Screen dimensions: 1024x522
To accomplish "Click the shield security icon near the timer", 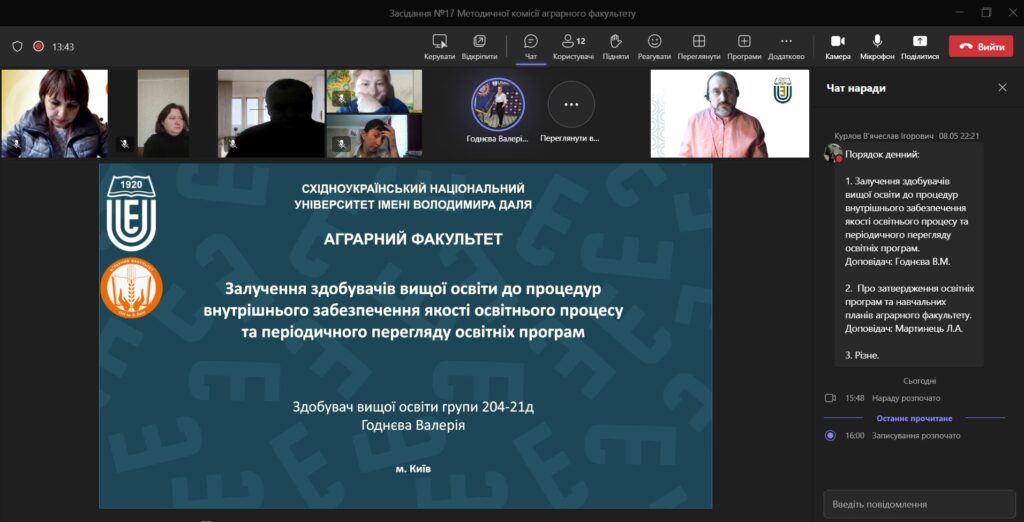I will tap(17, 46).
